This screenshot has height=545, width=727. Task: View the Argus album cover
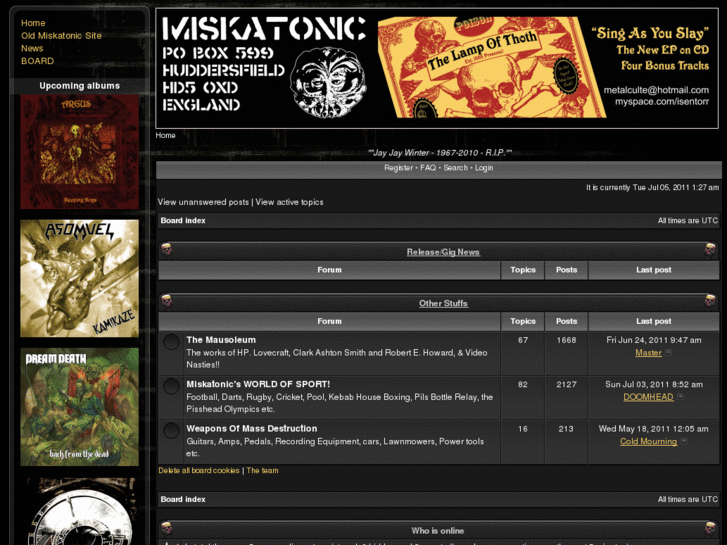(x=79, y=152)
